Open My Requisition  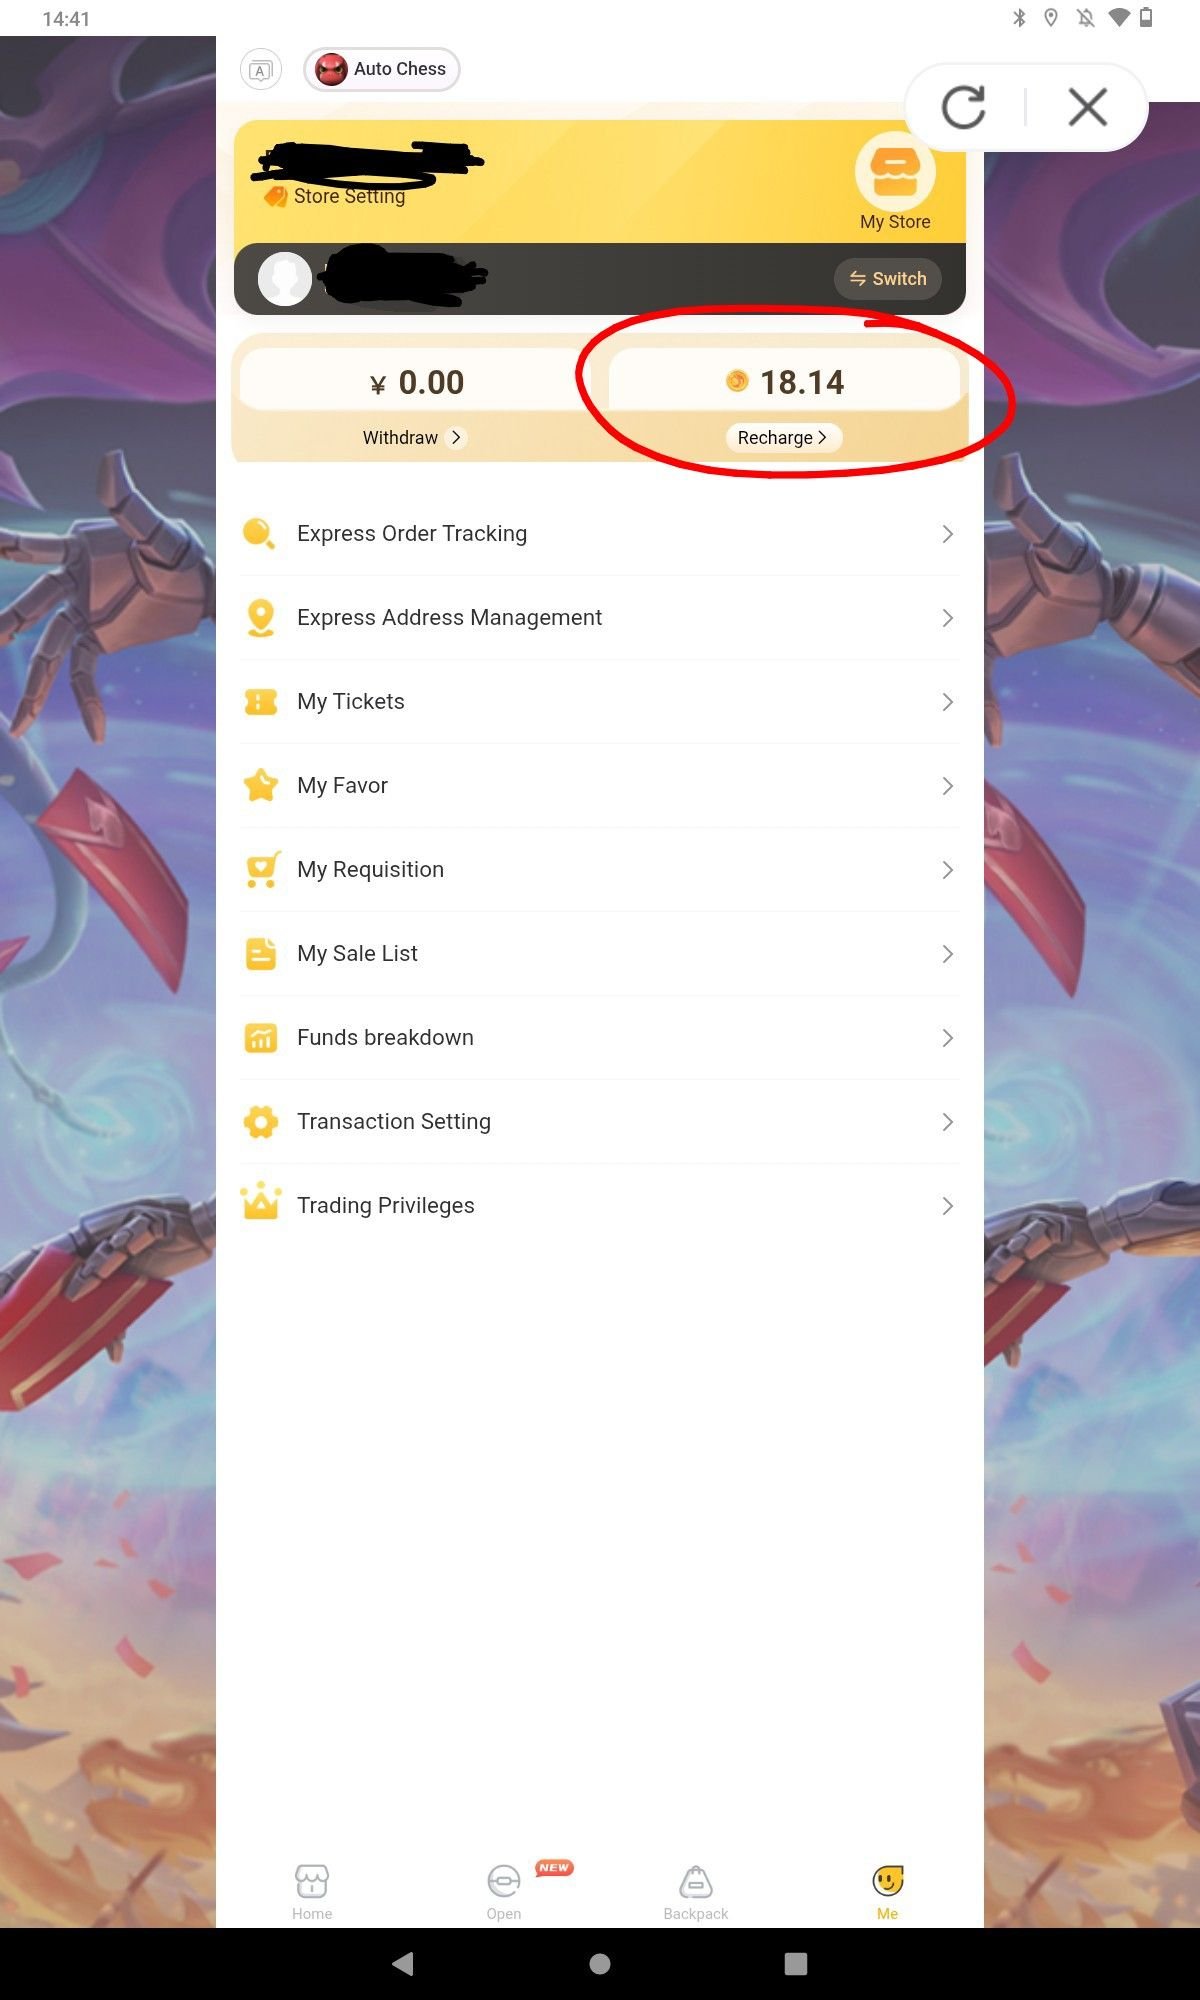click(x=600, y=870)
